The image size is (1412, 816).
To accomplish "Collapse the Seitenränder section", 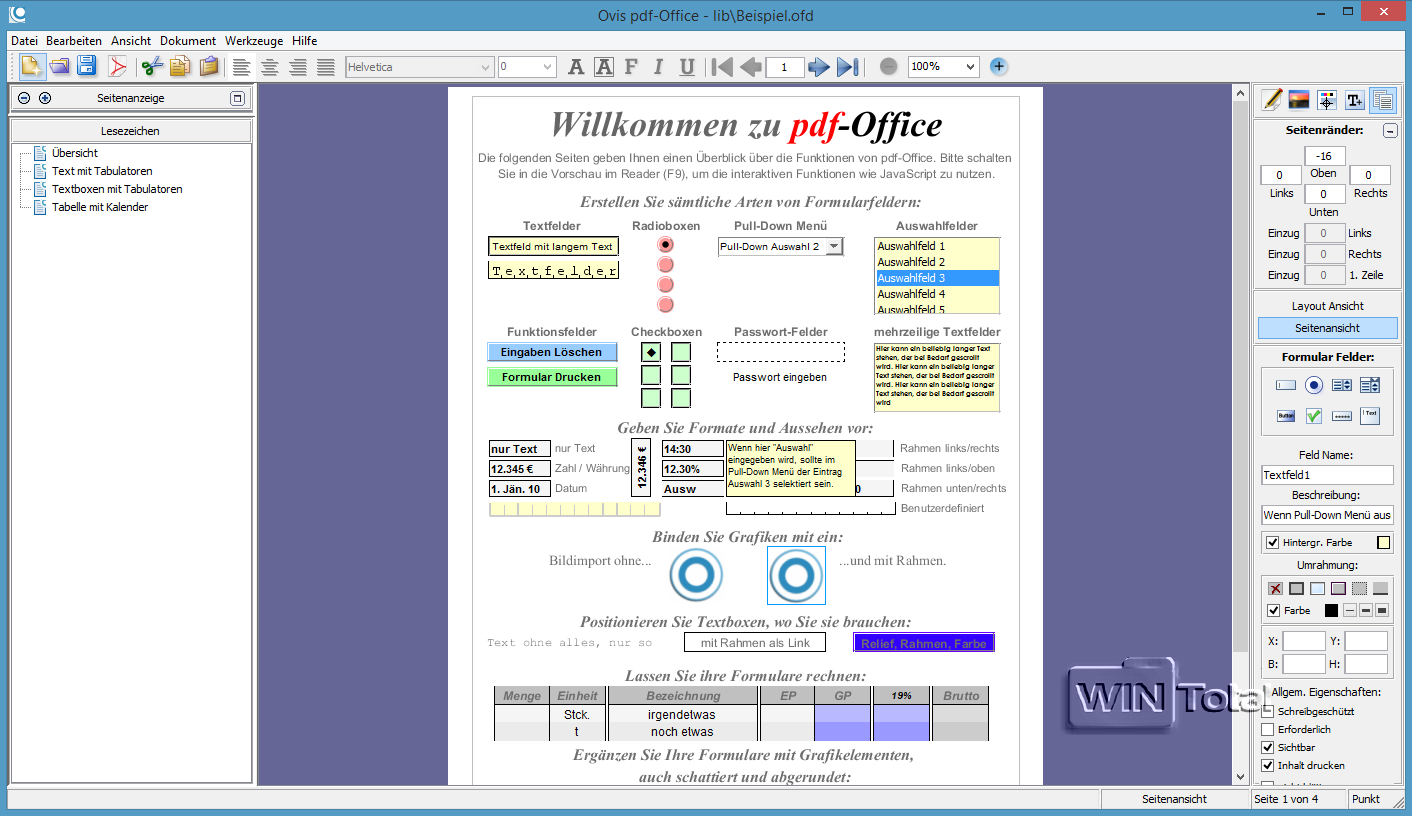I will [x=1390, y=131].
